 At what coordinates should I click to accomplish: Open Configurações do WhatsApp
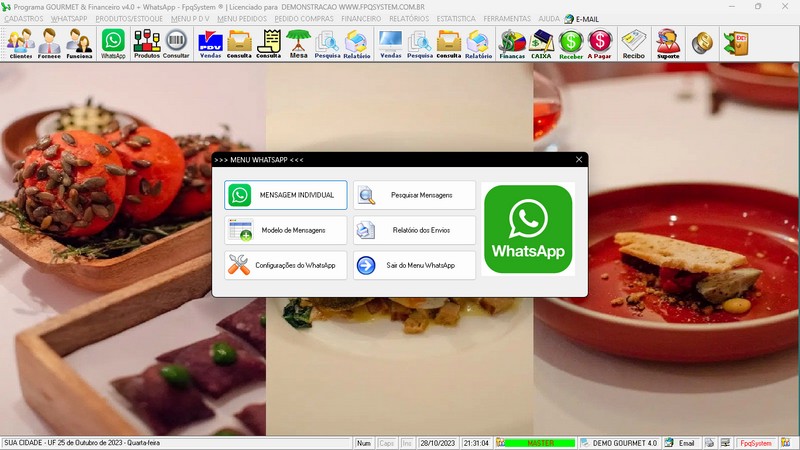tap(286, 265)
